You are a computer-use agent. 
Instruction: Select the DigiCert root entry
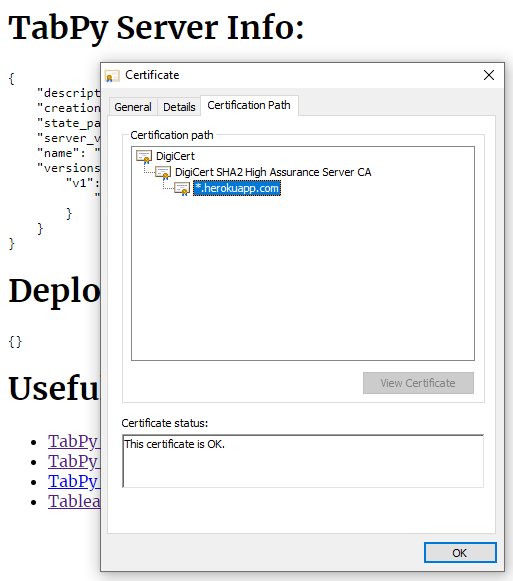coord(175,156)
